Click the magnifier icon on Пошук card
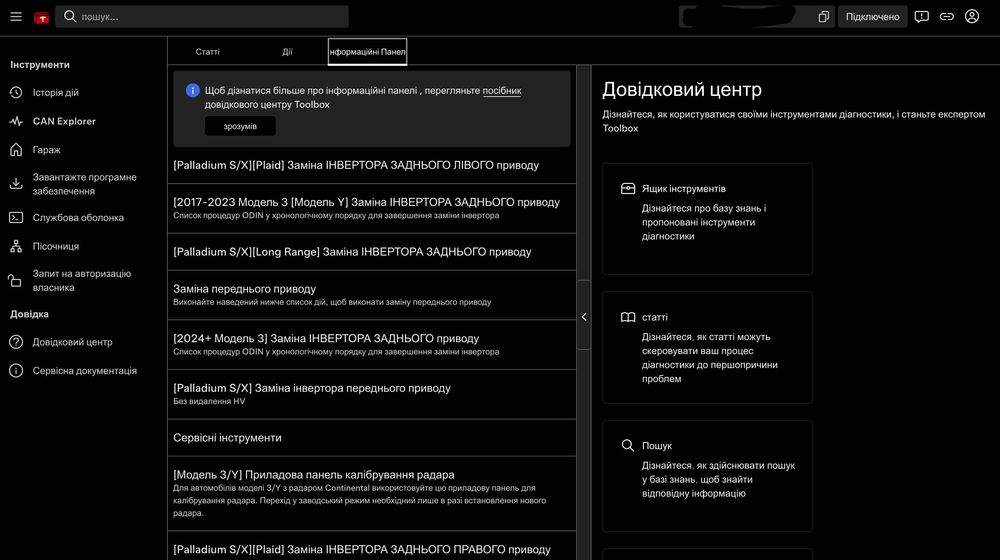 click(628, 445)
